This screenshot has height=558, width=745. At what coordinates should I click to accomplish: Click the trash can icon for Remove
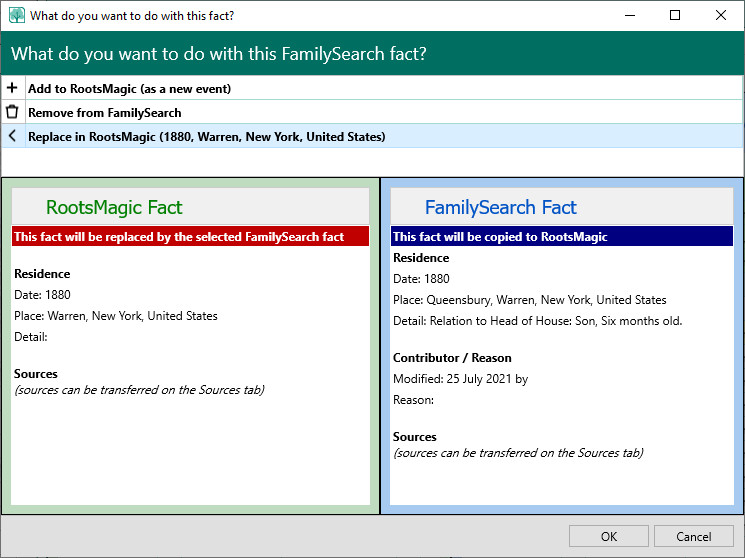pyautogui.click(x=12, y=112)
